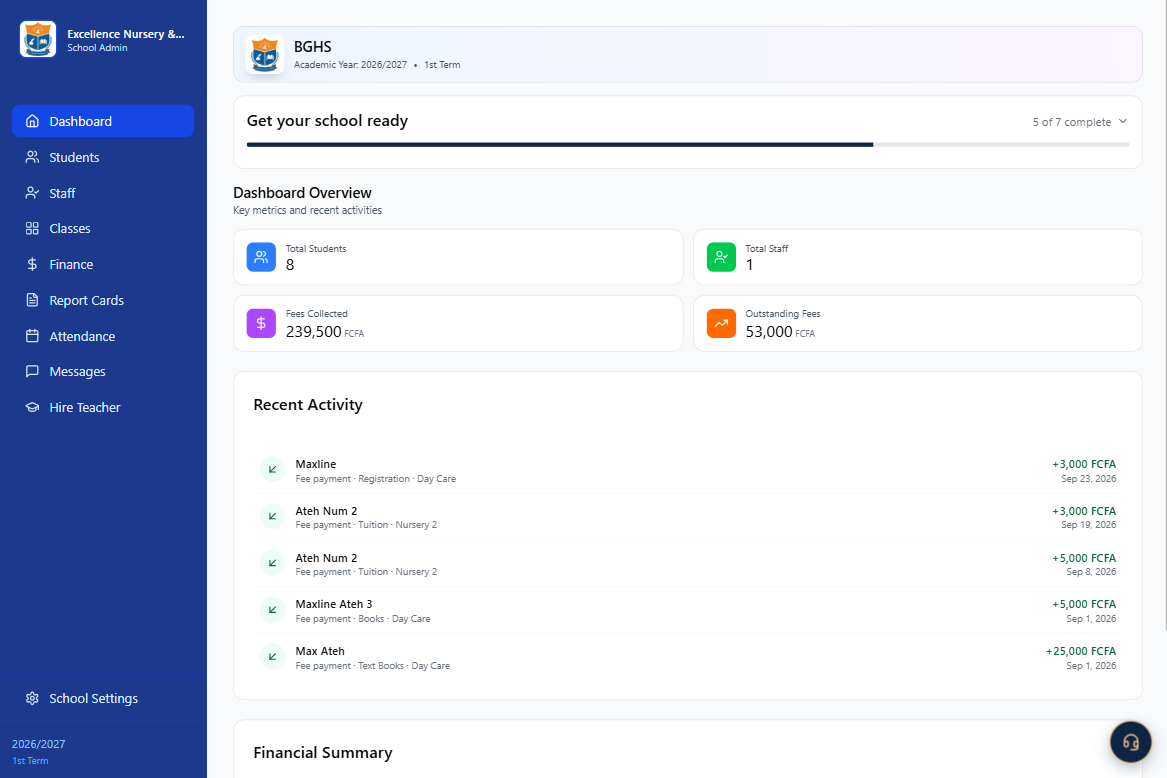This screenshot has width=1167, height=778.
Task: Click the green Total Staff icon
Action: tap(721, 257)
